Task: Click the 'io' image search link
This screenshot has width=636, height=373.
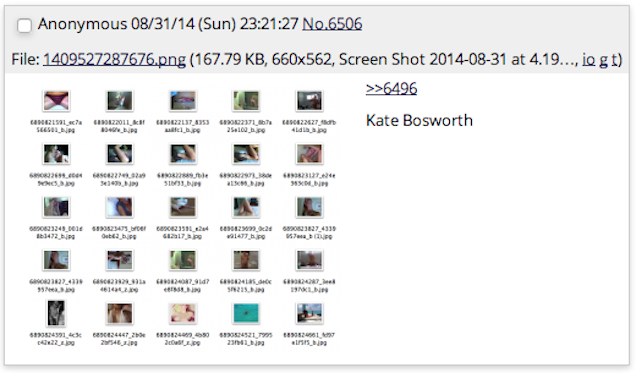Action: 589,60
